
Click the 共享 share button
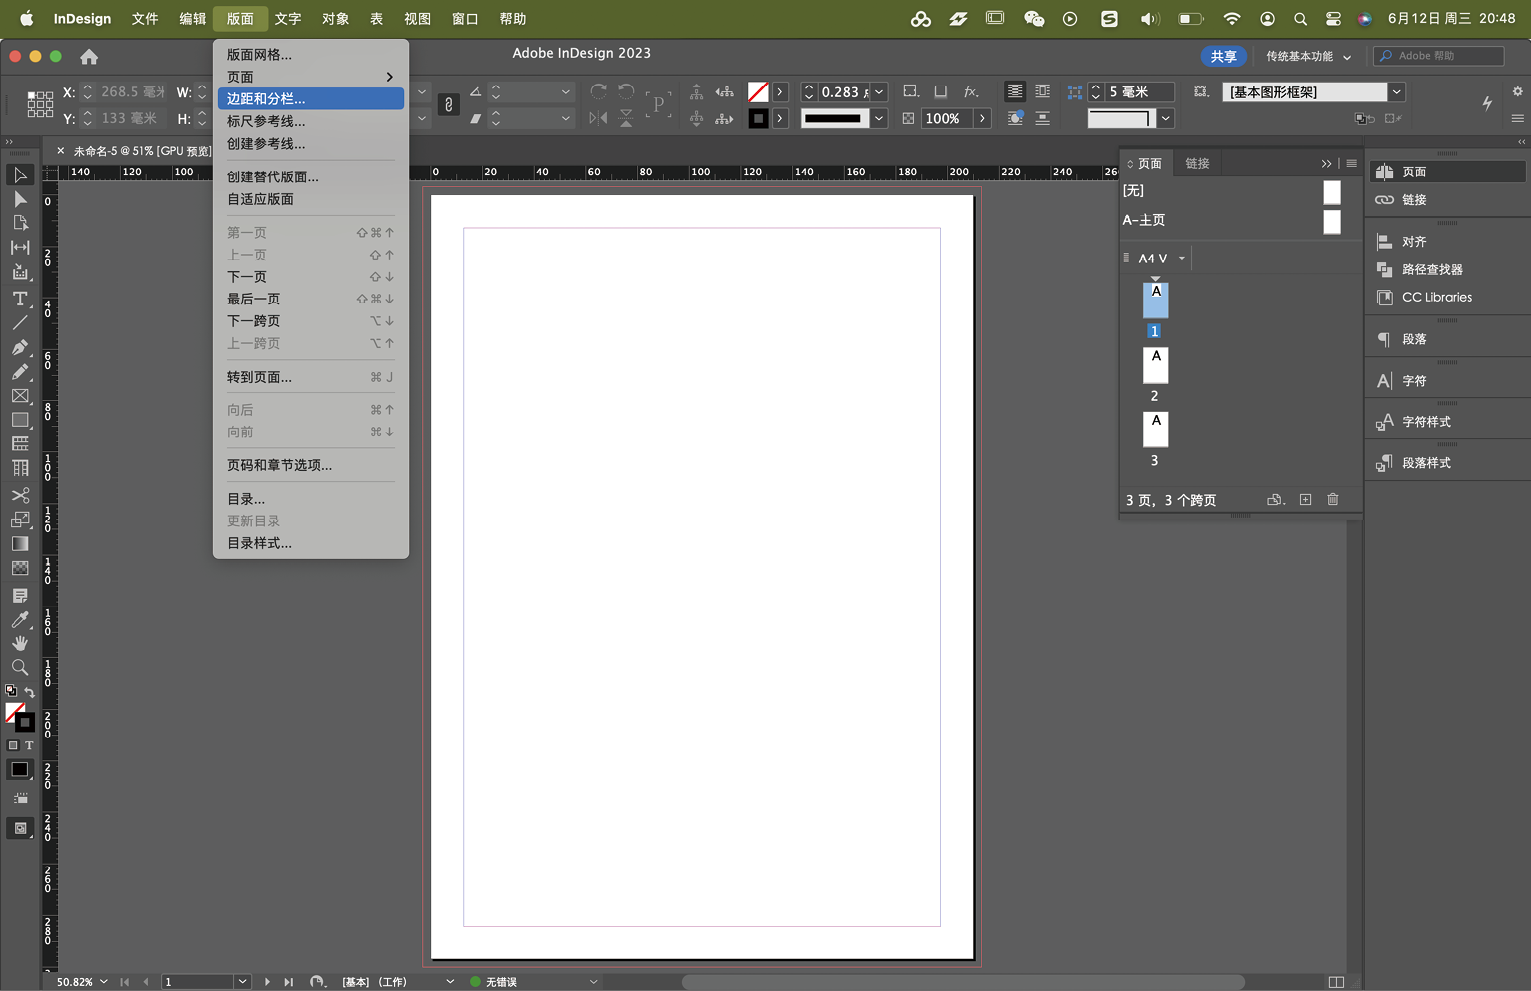click(x=1223, y=56)
